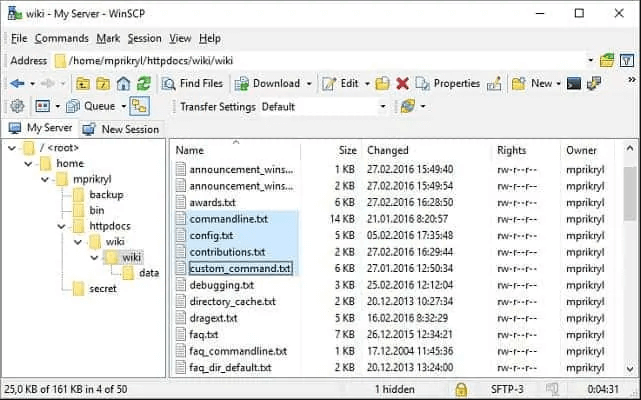This screenshot has width=641, height=400.
Task: Select the debugging.txt file
Action: click(x=222, y=285)
